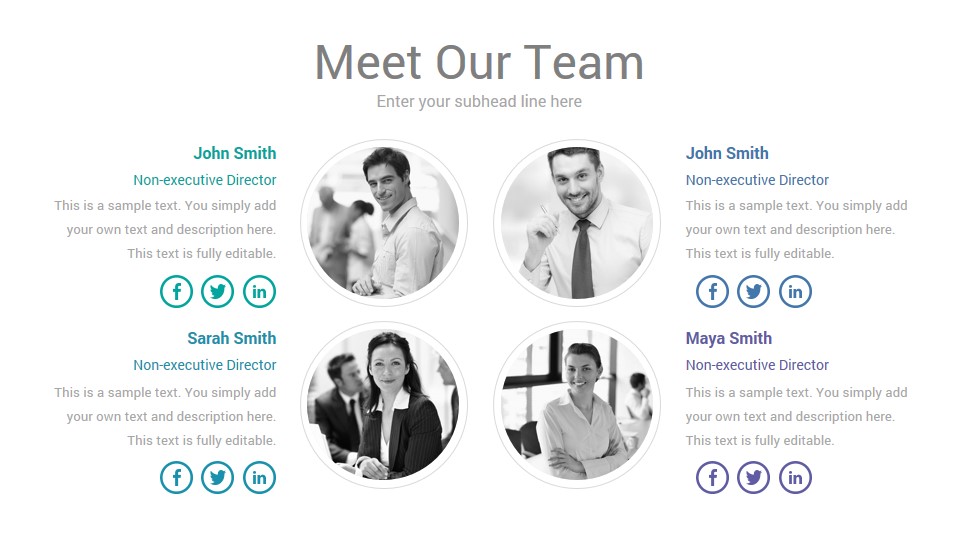Click Sarah Smith's Facebook icon
Screen dimensions: 960x540
[176, 478]
